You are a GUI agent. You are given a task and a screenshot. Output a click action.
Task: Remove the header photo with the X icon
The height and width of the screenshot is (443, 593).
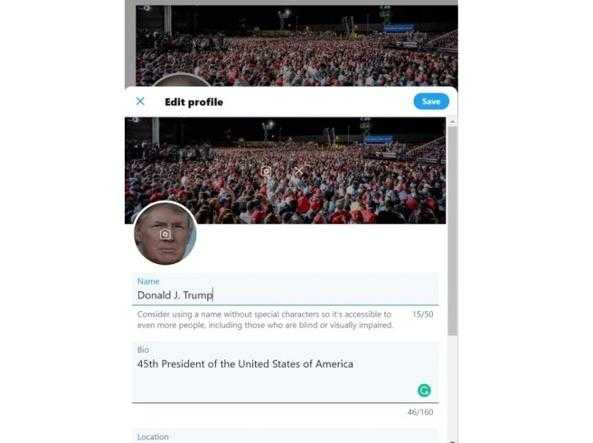point(299,171)
